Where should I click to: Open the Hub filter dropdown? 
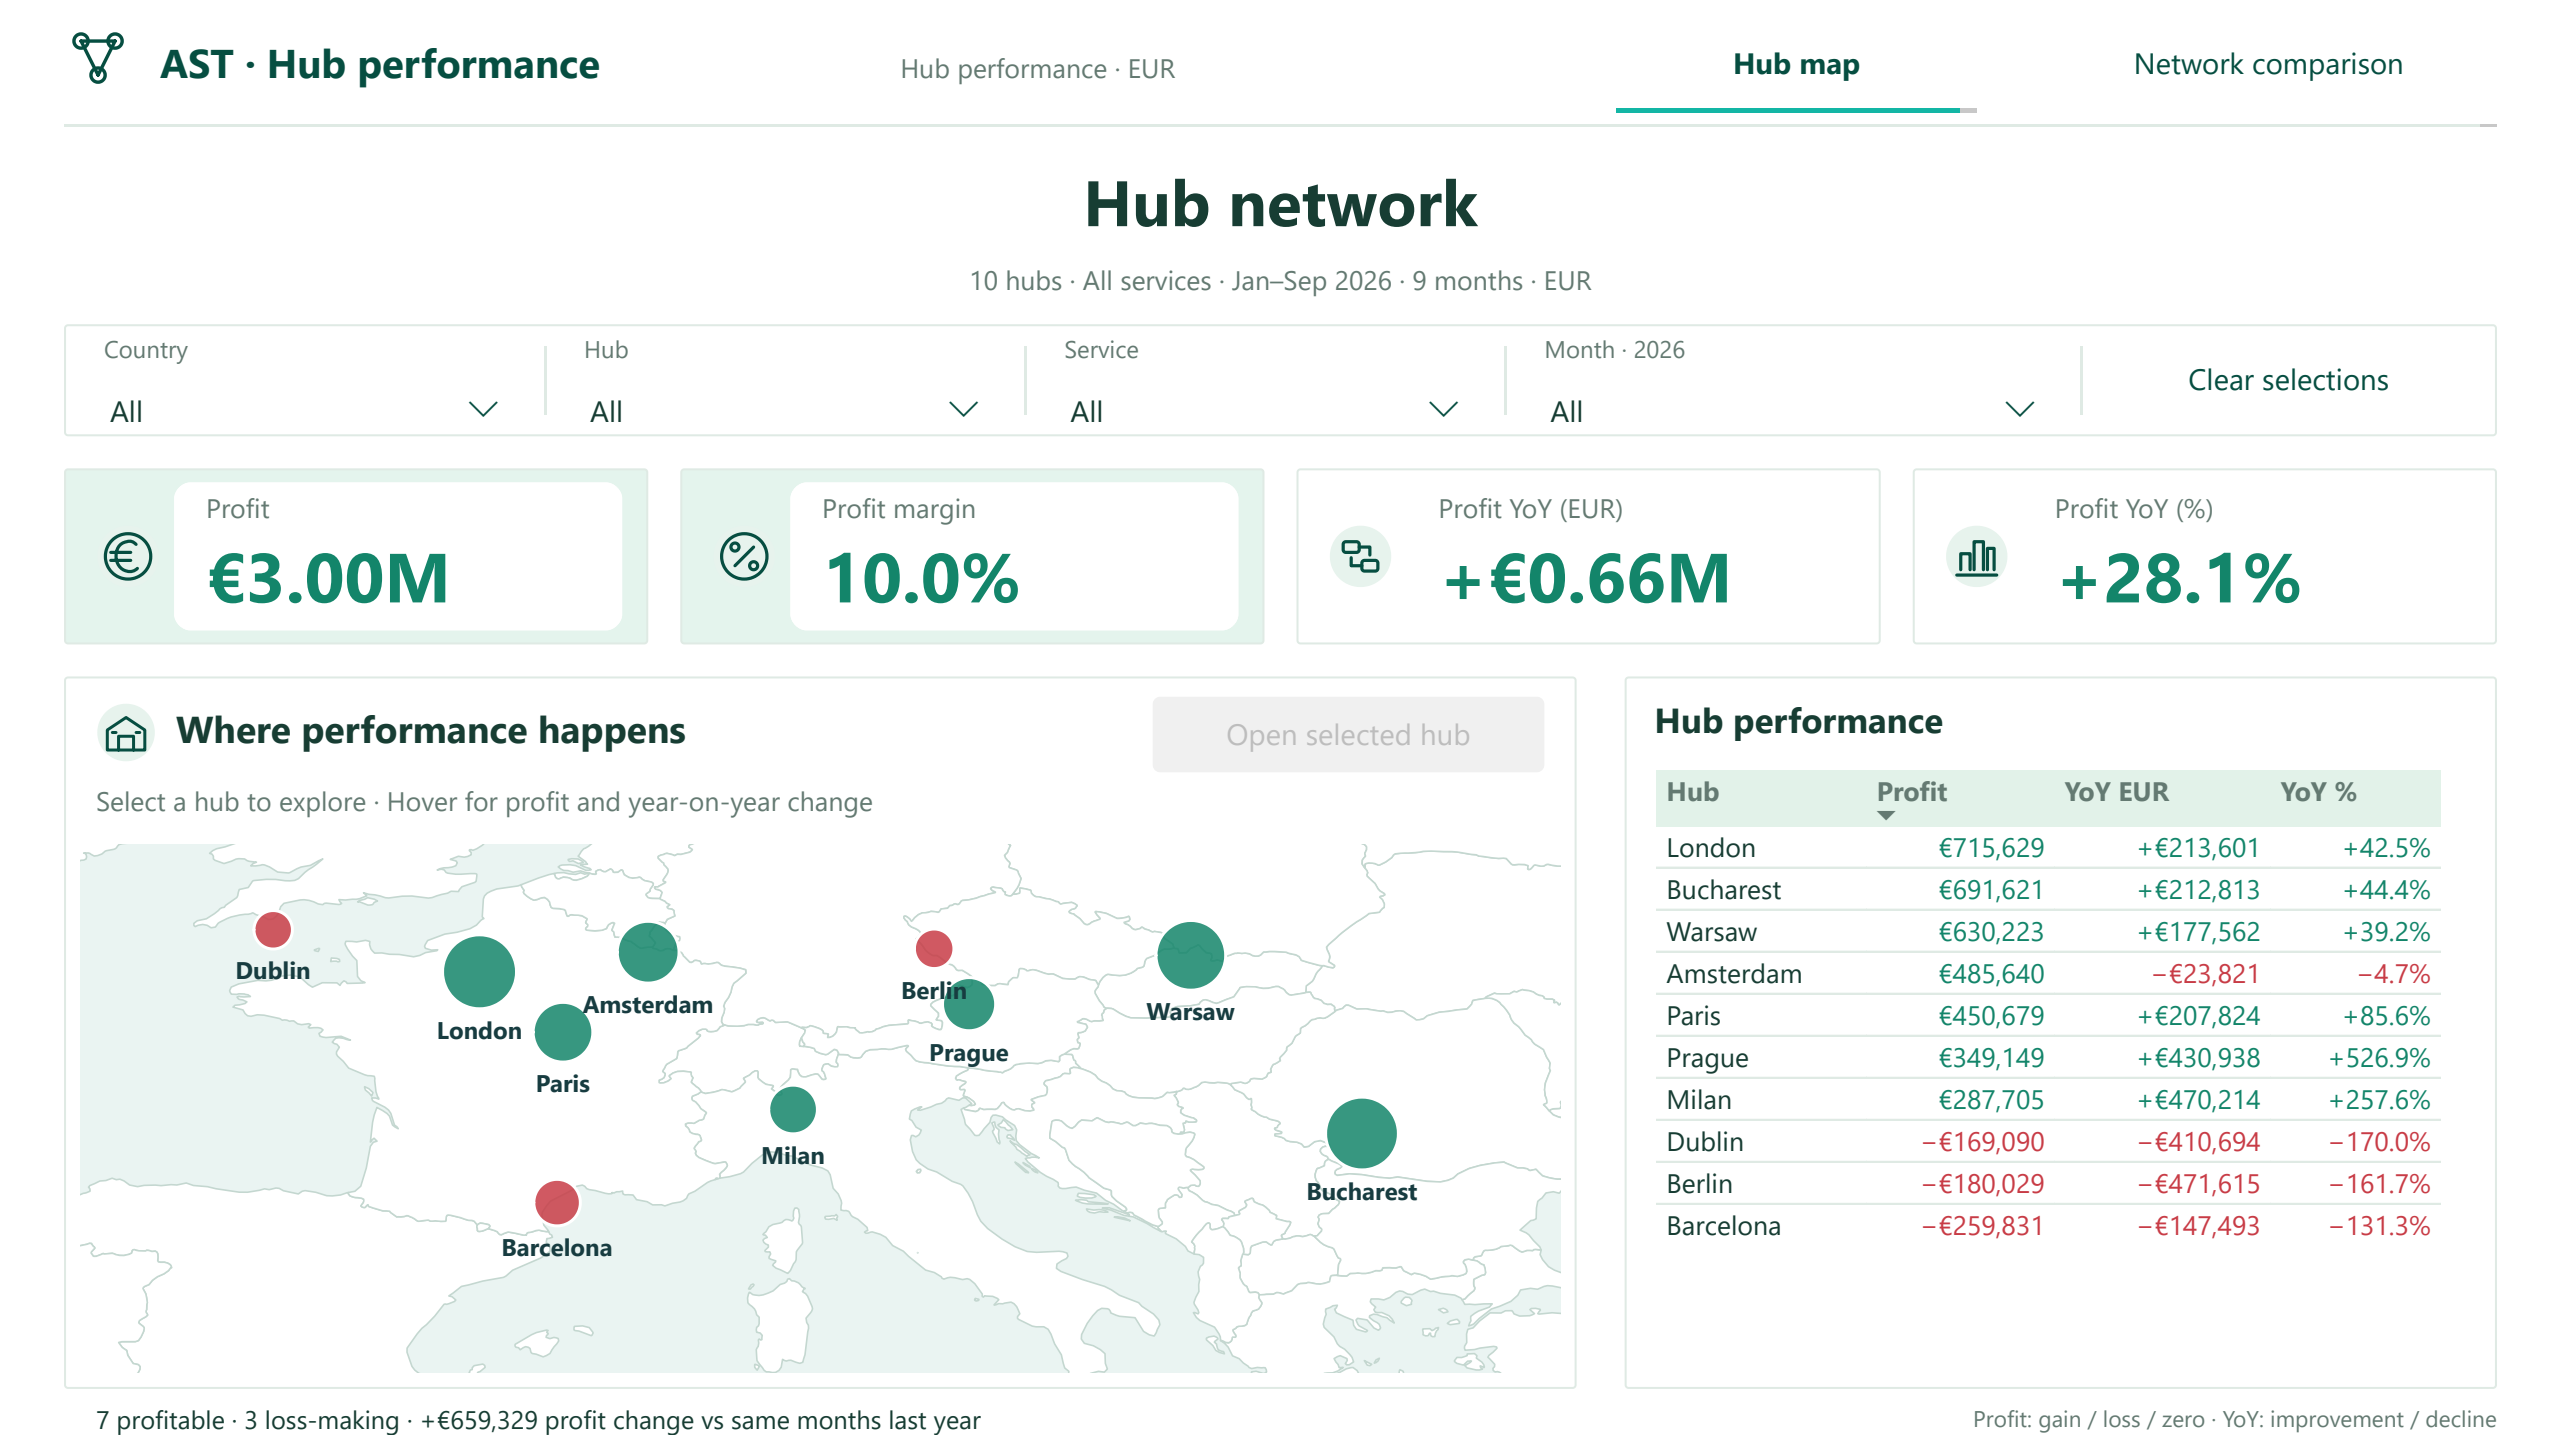[x=783, y=410]
